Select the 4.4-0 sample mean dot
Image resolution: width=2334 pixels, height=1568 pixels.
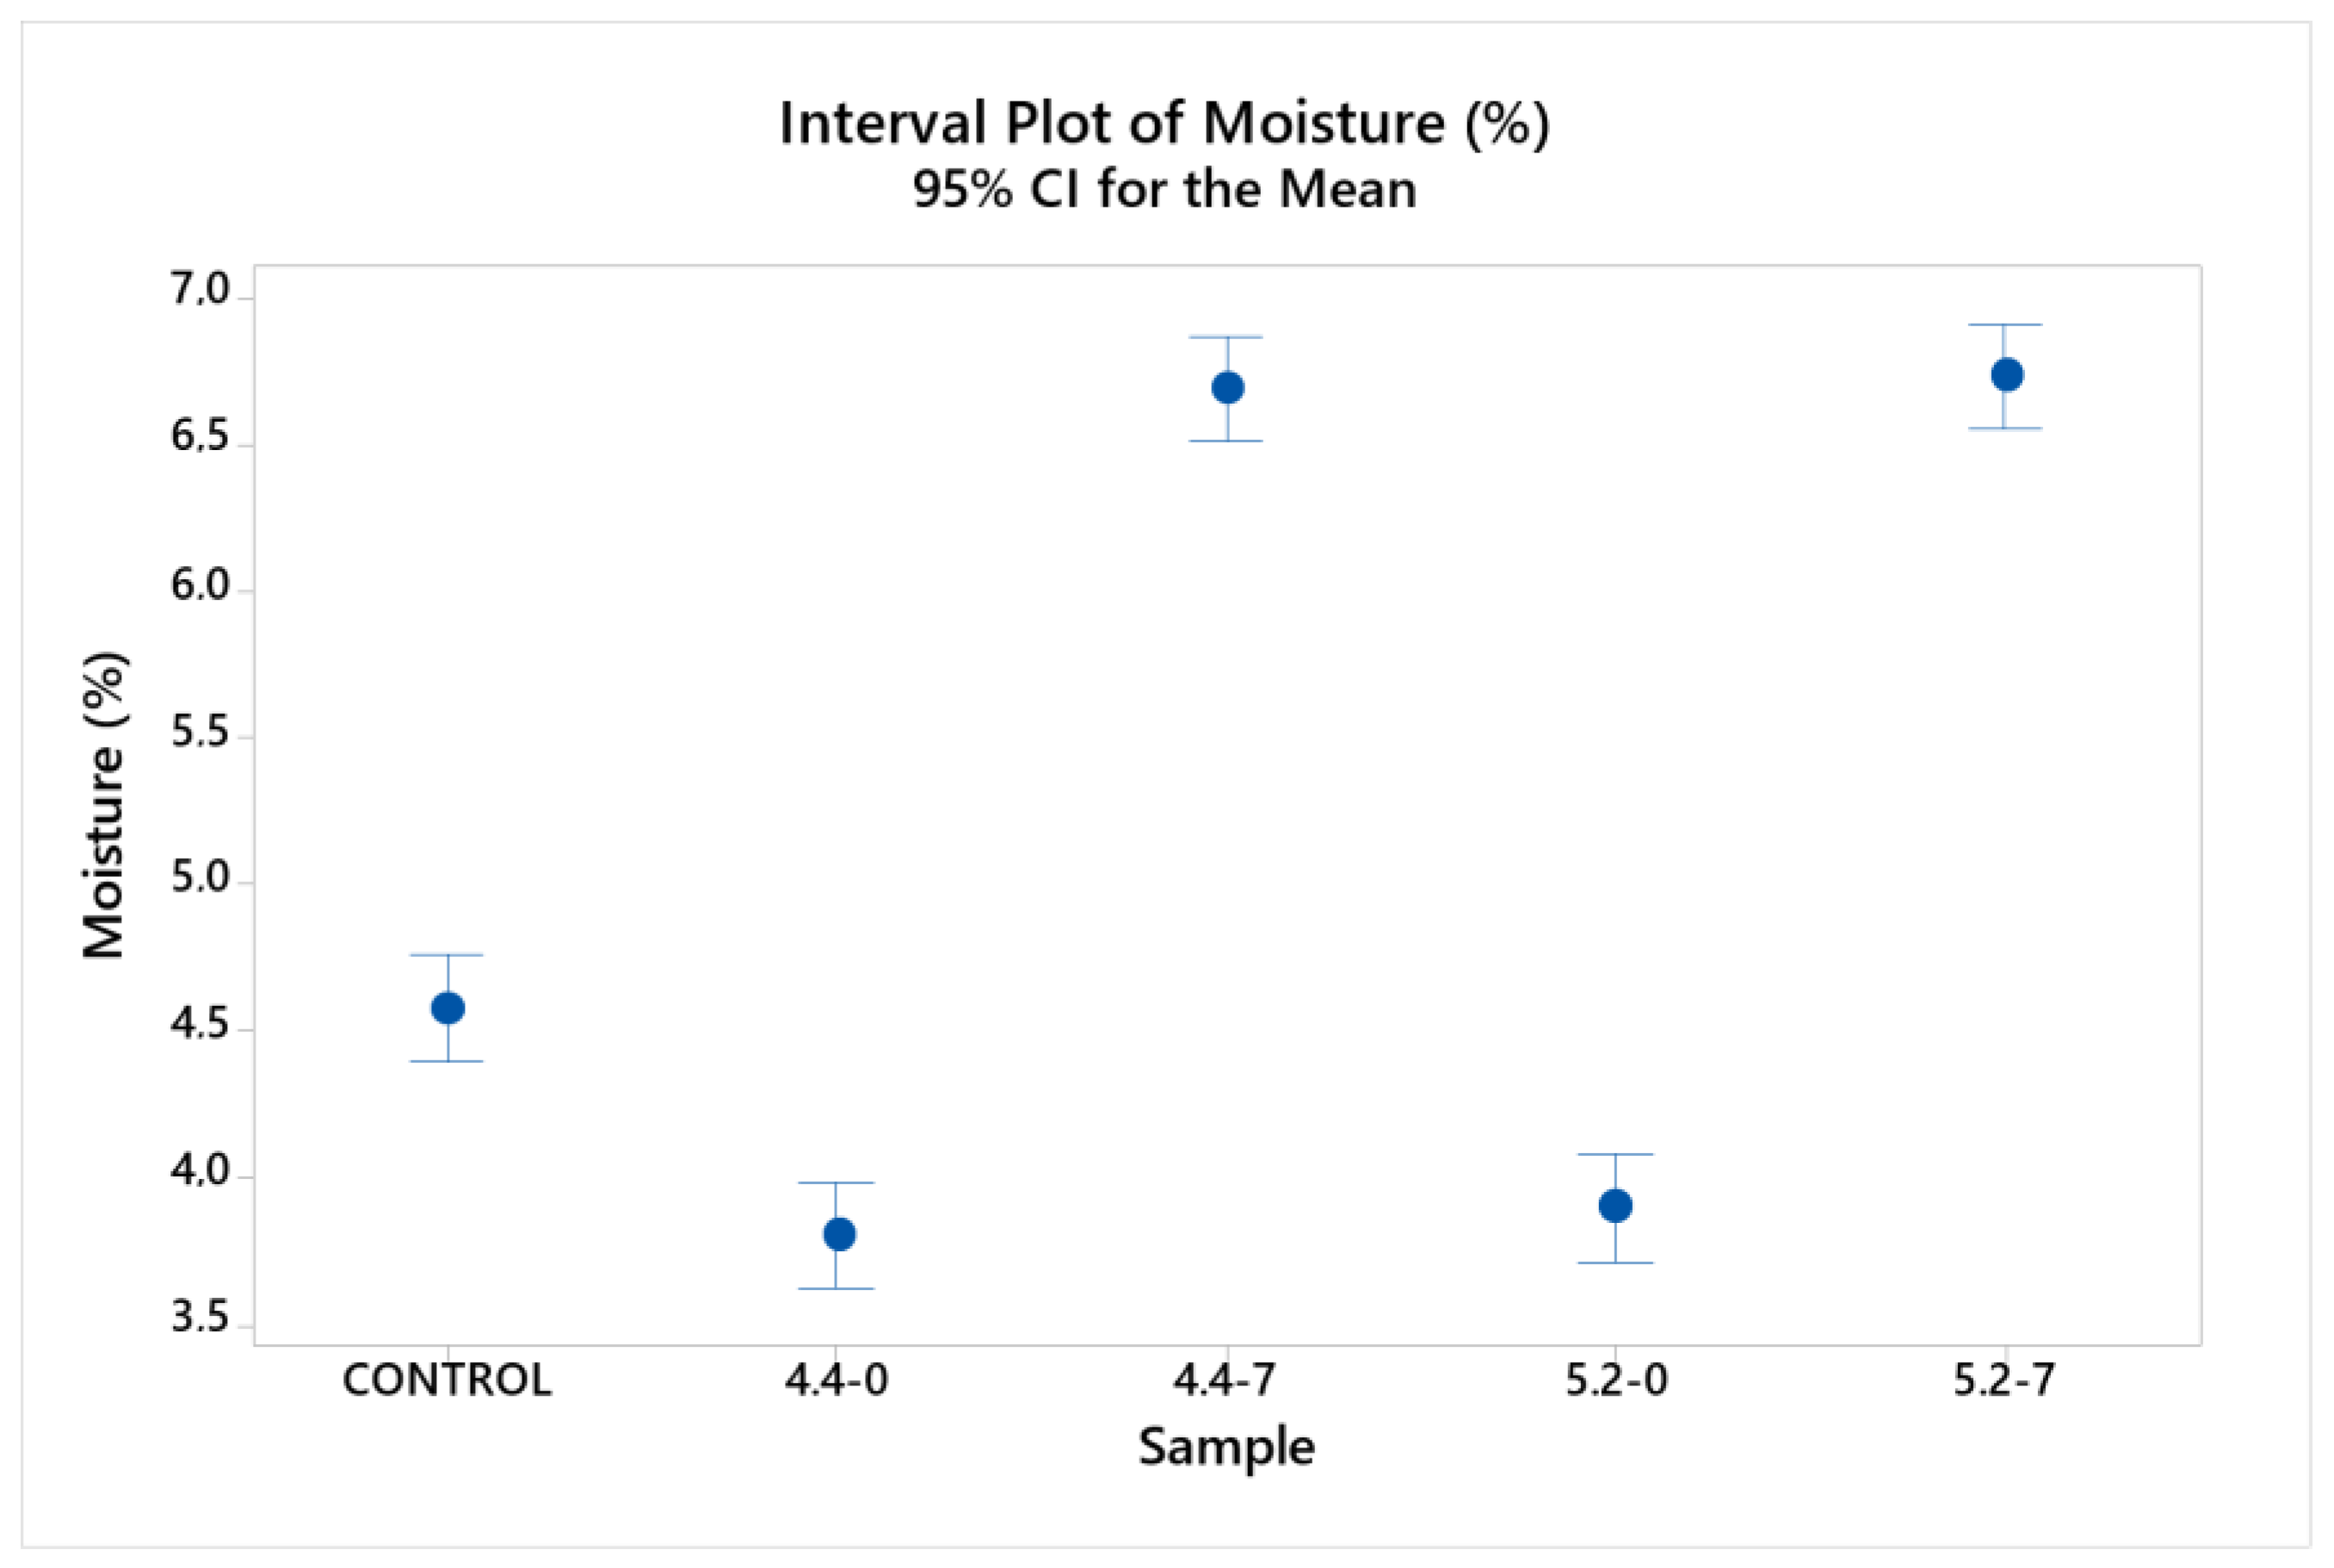[838, 1234]
